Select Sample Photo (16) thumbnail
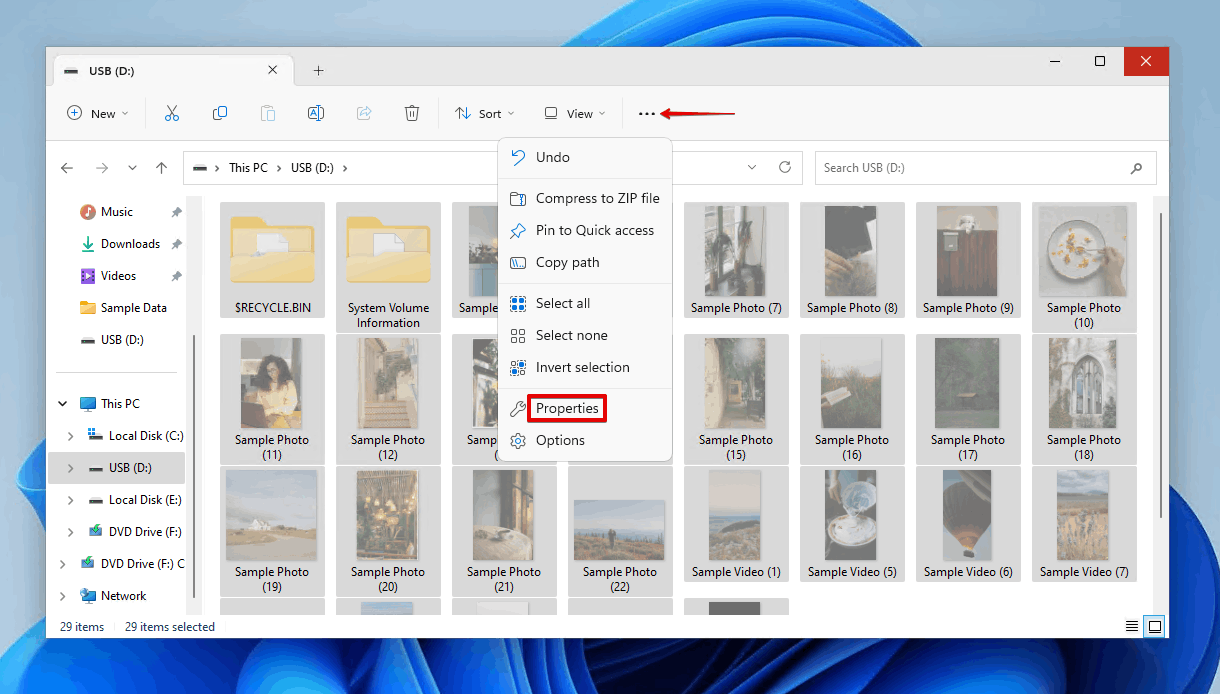1220x694 pixels. (x=852, y=398)
